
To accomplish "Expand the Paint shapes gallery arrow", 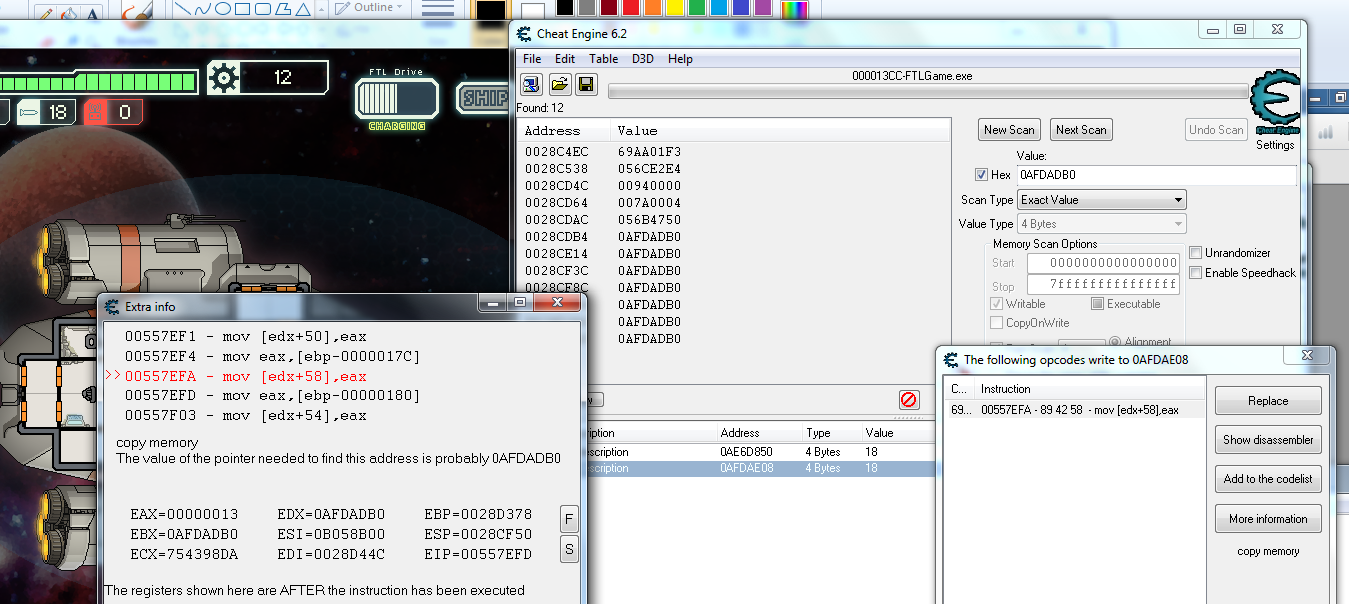I will tap(322, 9).
